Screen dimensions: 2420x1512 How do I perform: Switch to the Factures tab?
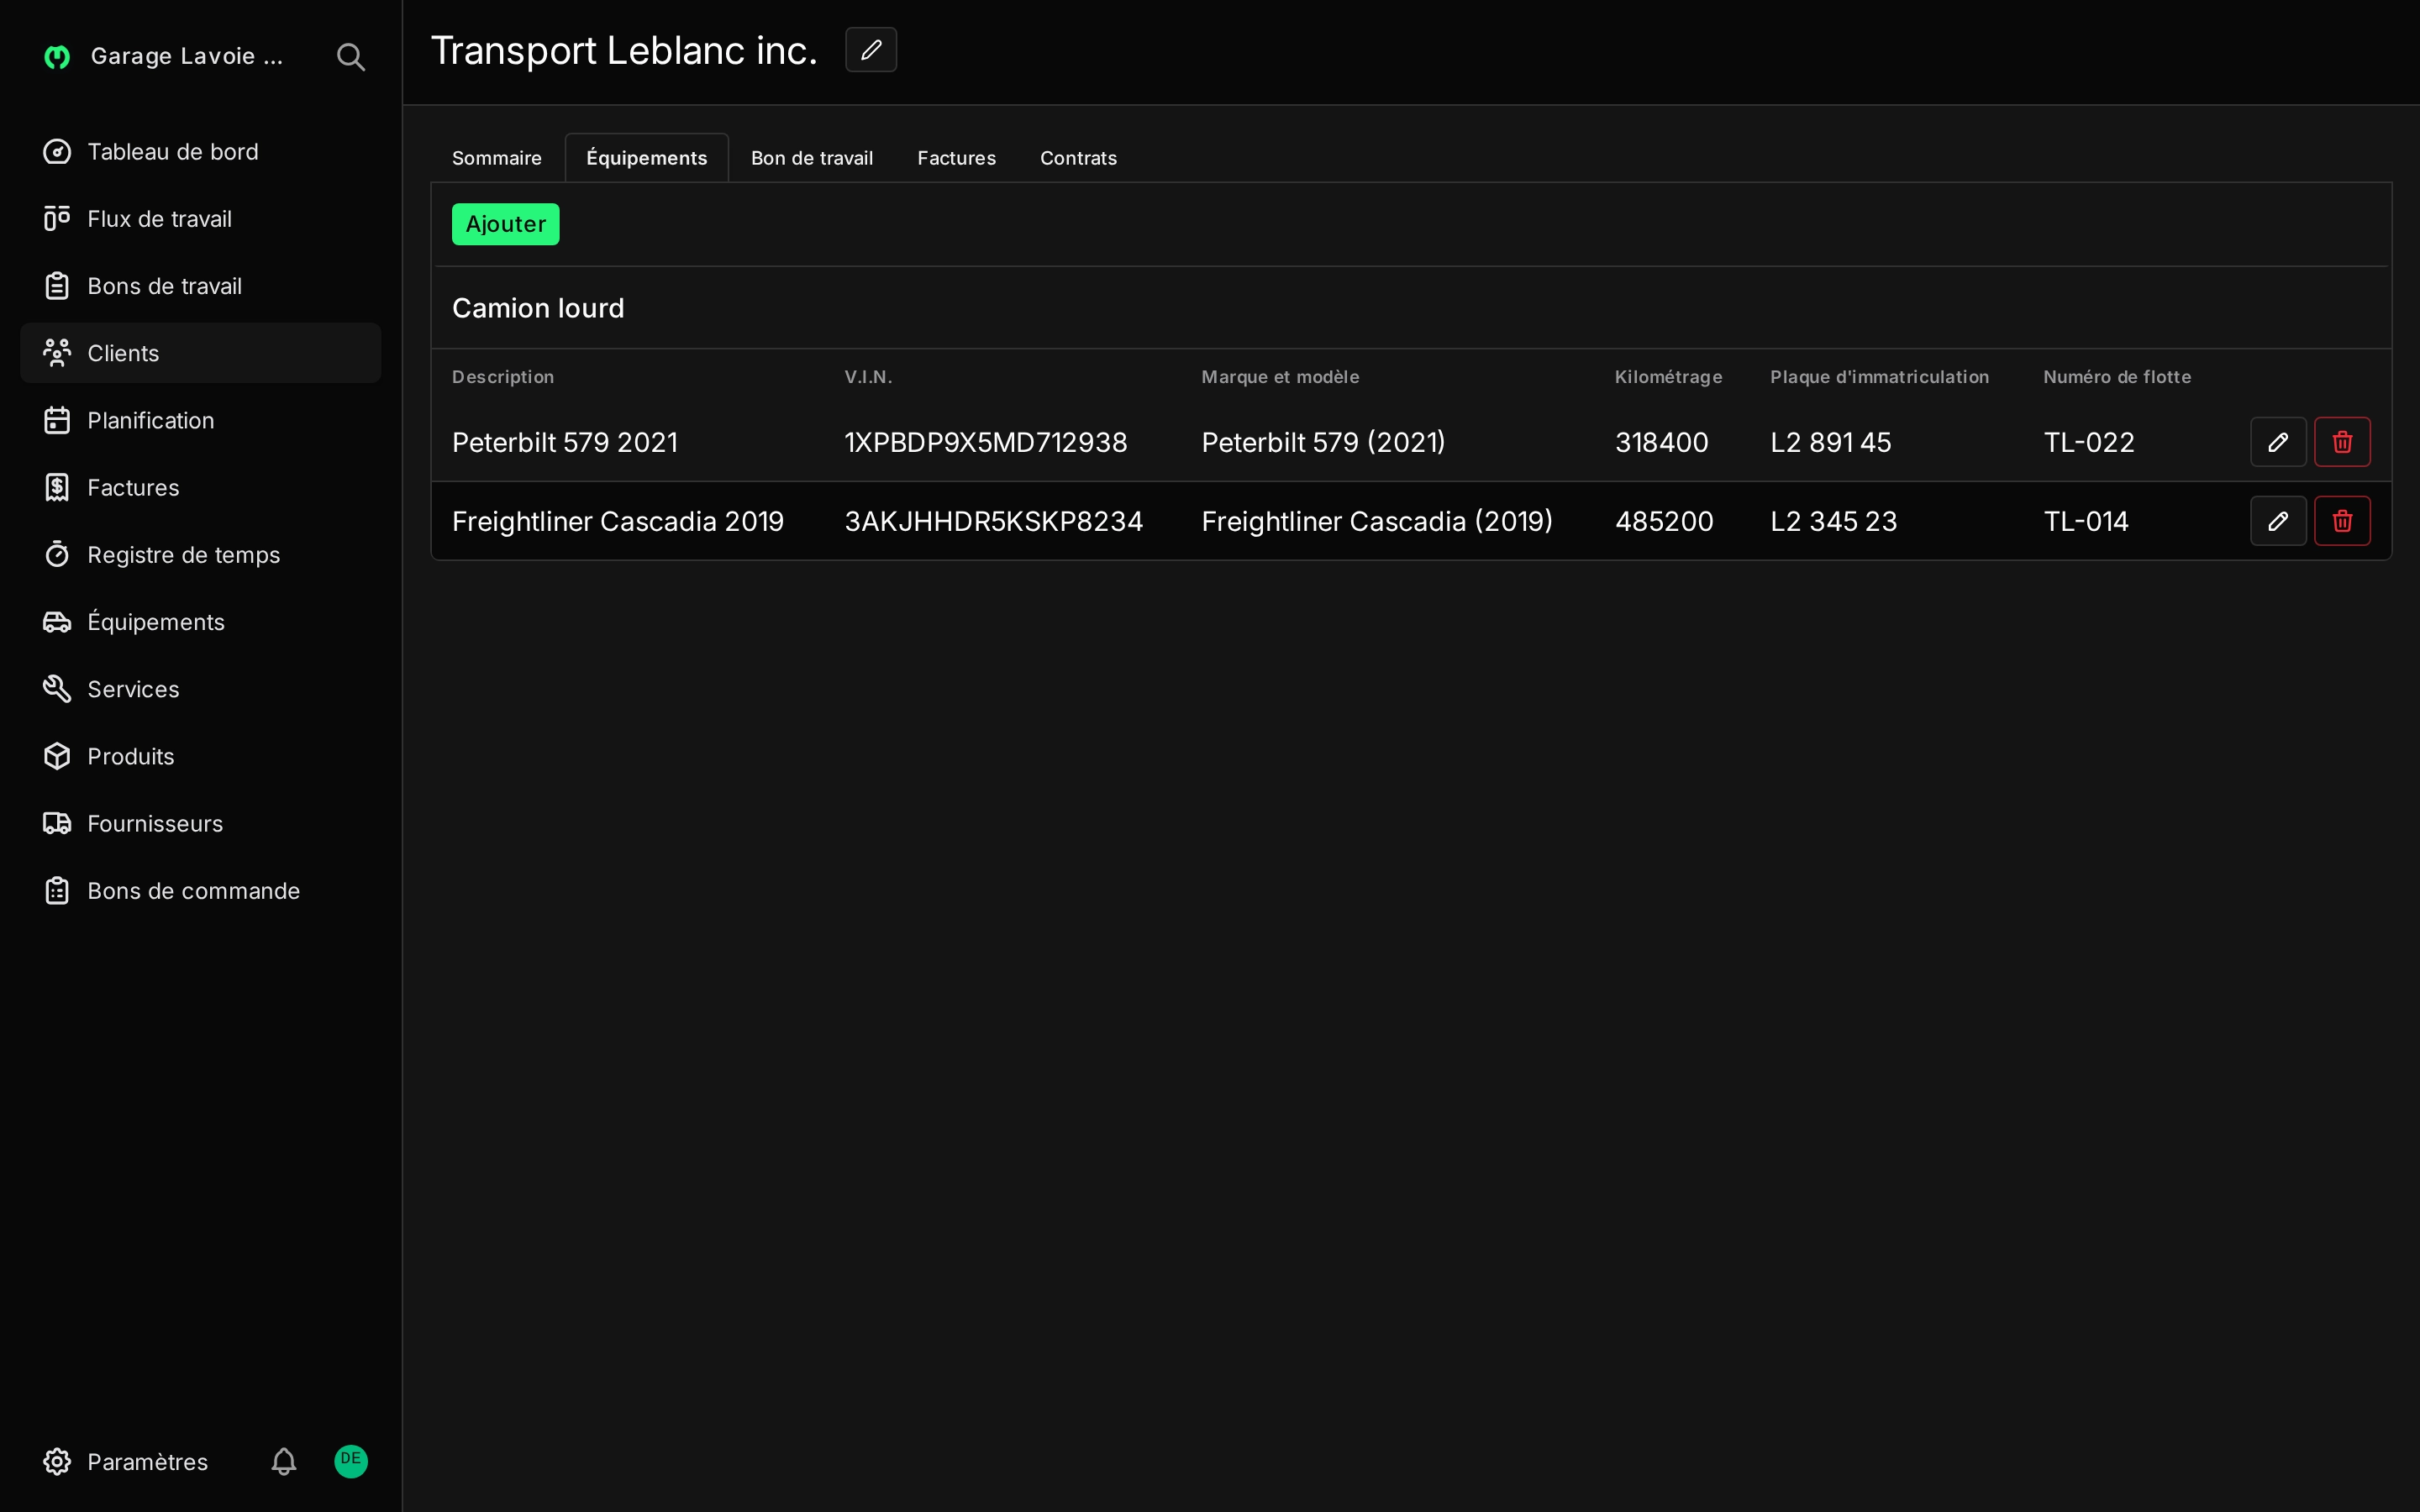(957, 158)
